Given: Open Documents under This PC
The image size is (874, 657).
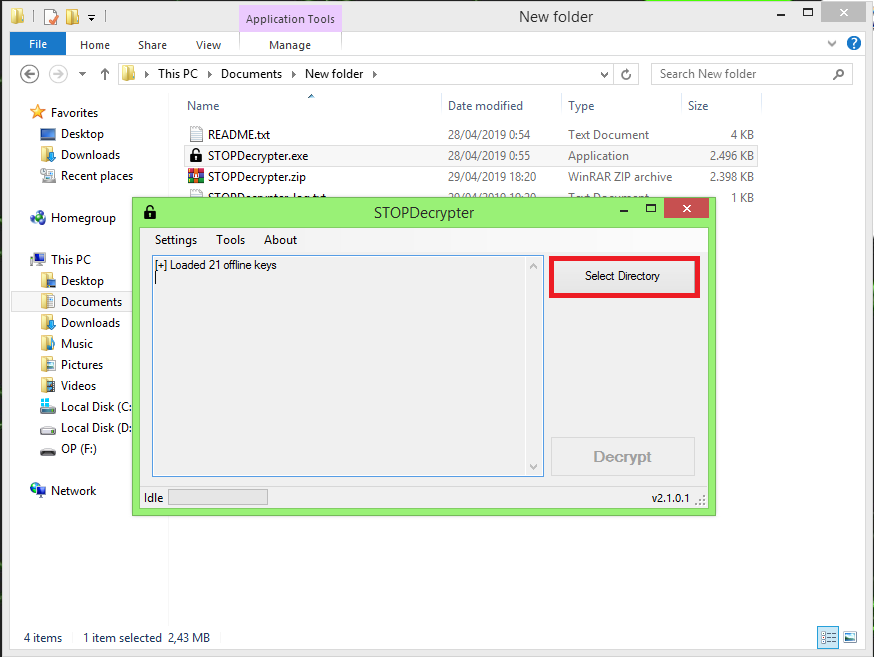Looking at the screenshot, I should tap(91, 302).
